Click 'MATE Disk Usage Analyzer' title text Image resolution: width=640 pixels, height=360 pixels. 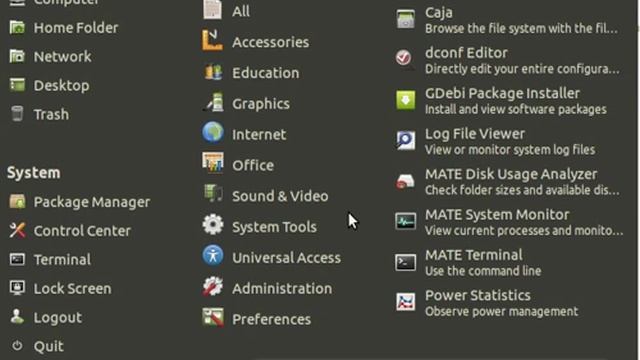tap(511, 174)
